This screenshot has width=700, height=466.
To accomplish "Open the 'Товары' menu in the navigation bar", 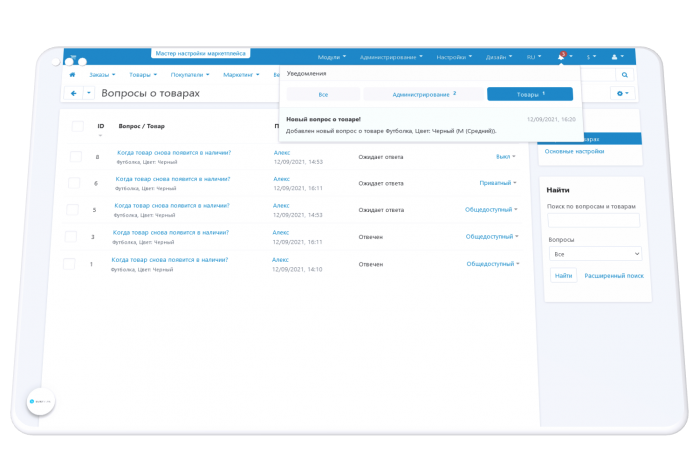I will 143,75.
